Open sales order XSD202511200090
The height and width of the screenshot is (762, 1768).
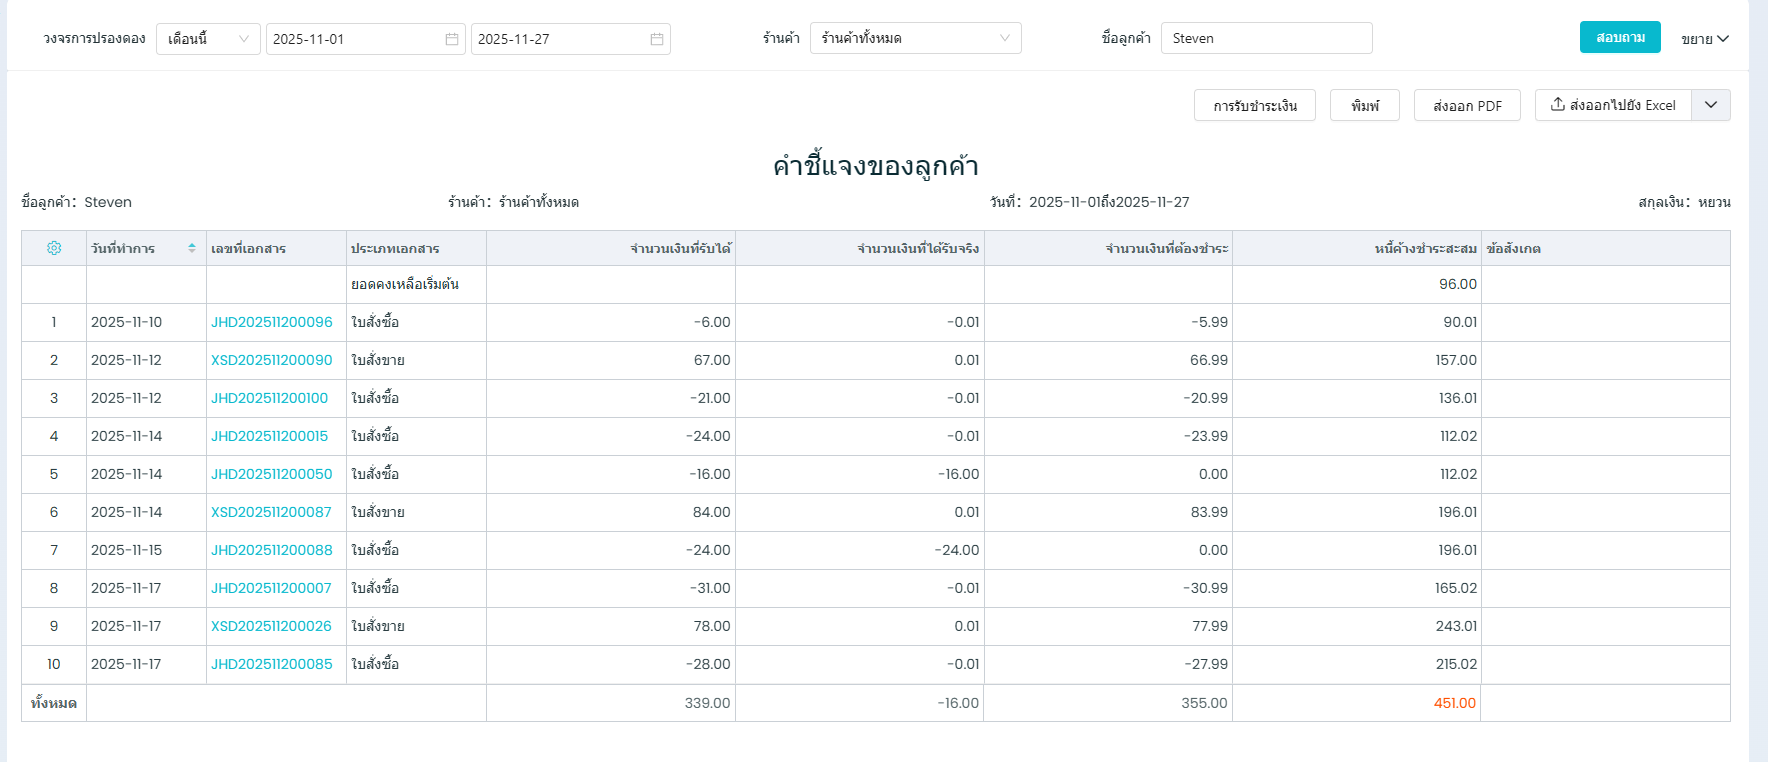click(272, 360)
